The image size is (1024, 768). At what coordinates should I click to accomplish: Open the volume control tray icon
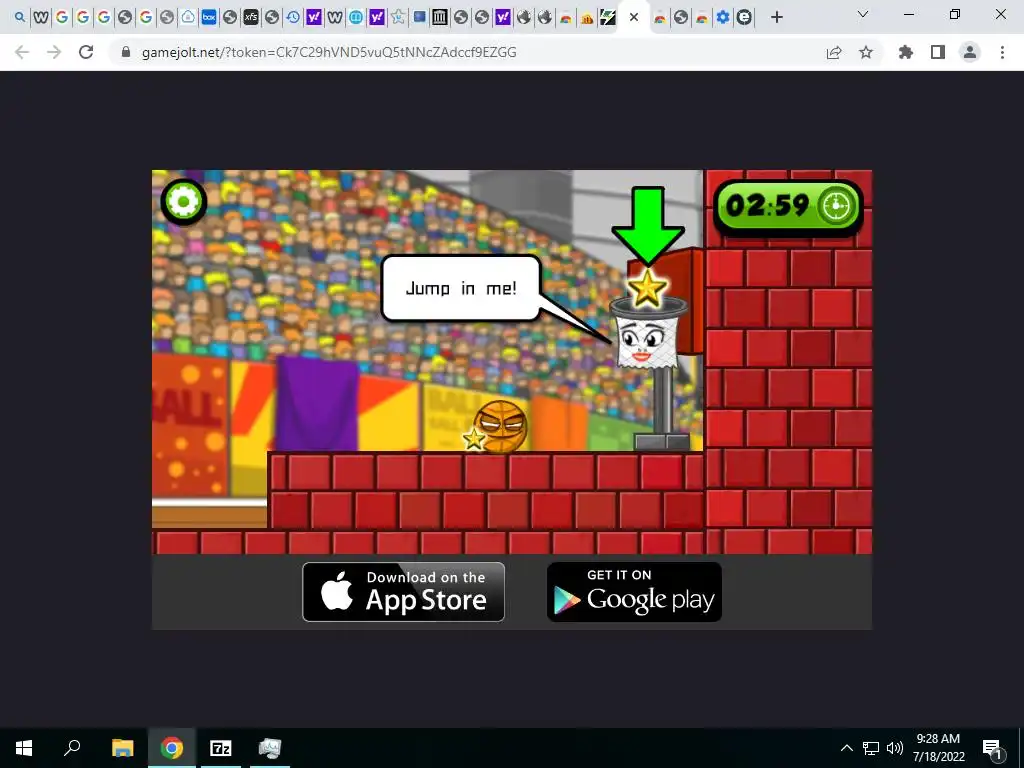[895, 748]
